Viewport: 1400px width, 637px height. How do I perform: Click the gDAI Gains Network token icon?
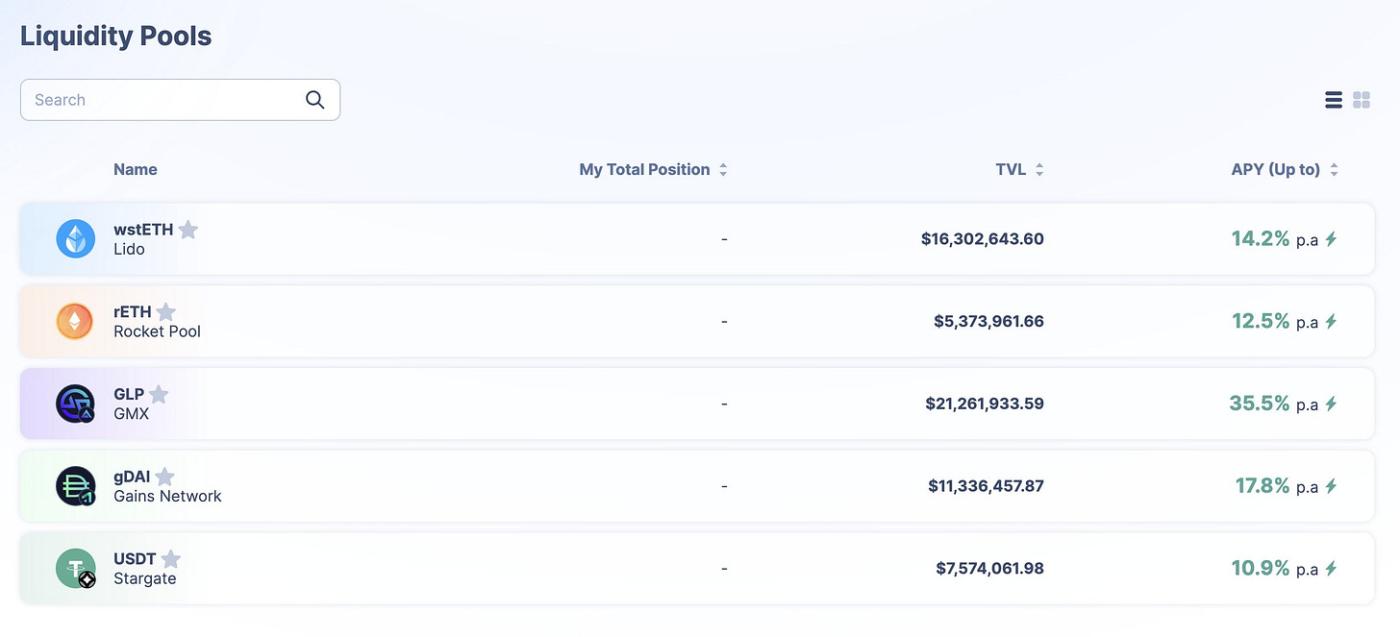[x=75, y=486]
